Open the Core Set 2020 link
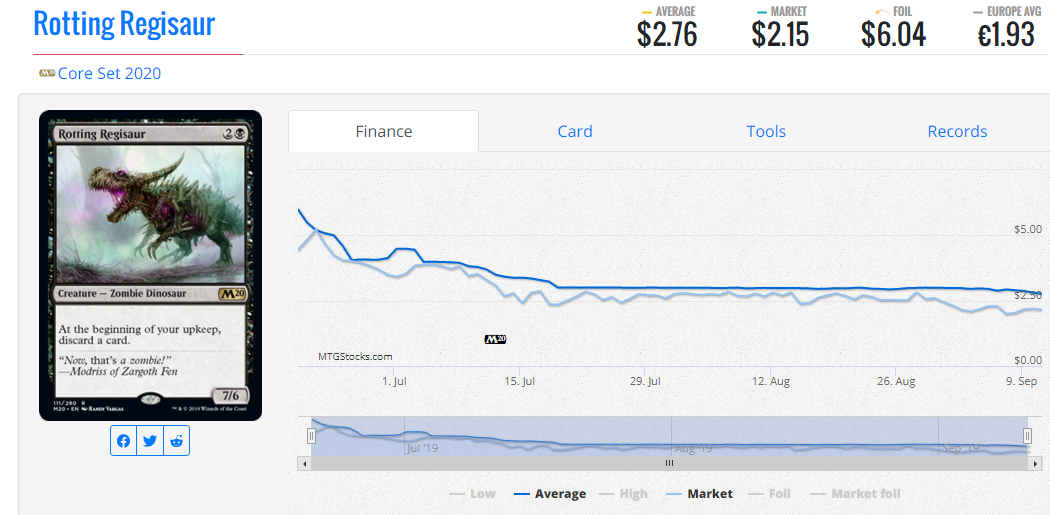Viewport: 1050px width, 515px height. (x=109, y=73)
